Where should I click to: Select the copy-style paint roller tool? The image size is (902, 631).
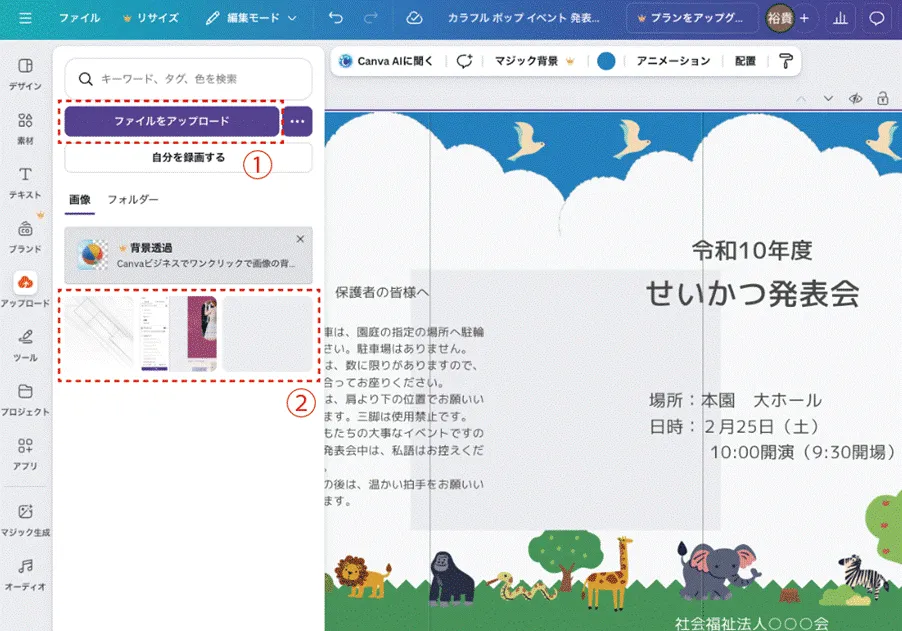pos(786,61)
